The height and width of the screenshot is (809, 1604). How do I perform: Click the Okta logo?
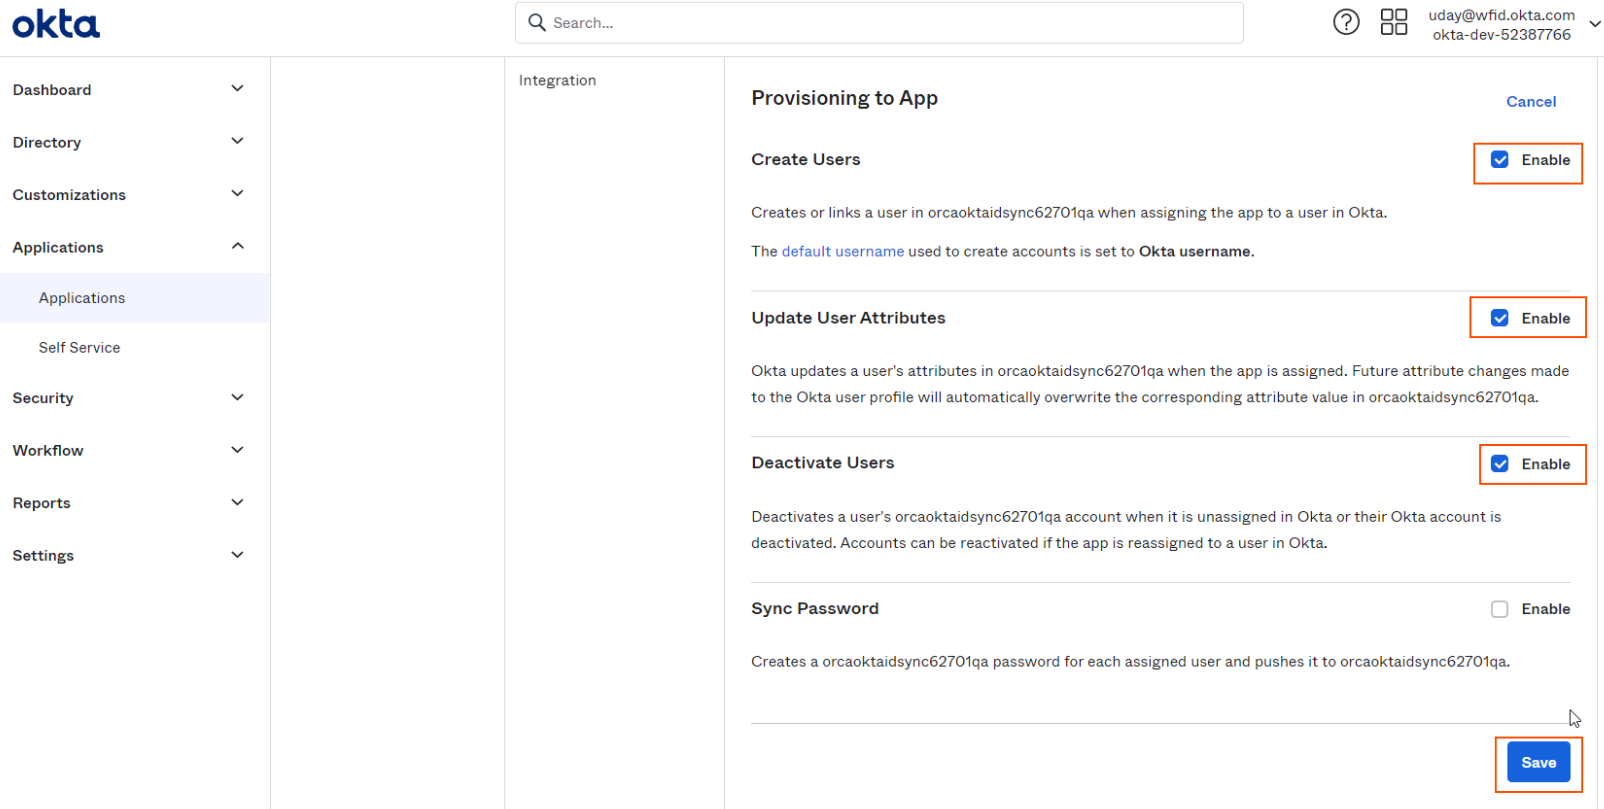(x=56, y=23)
